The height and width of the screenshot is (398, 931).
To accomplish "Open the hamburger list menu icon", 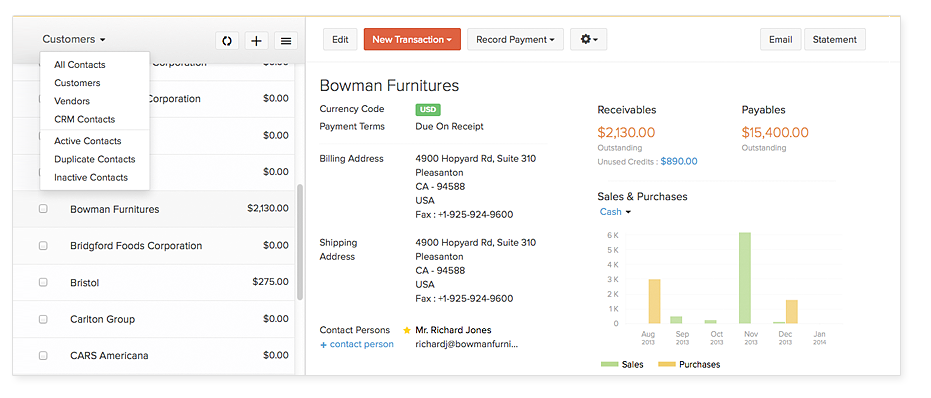I will [x=286, y=40].
